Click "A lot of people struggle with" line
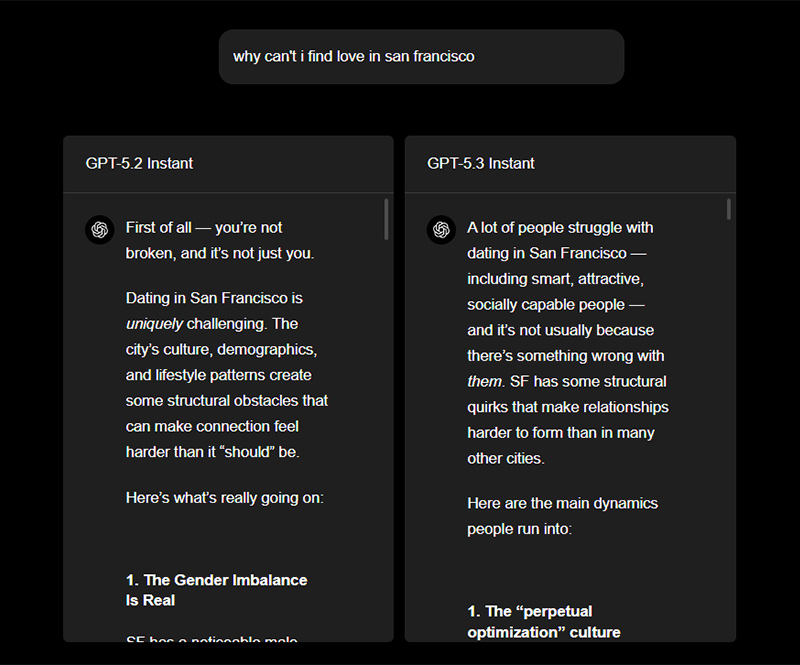The height and width of the screenshot is (665, 800). (x=560, y=228)
